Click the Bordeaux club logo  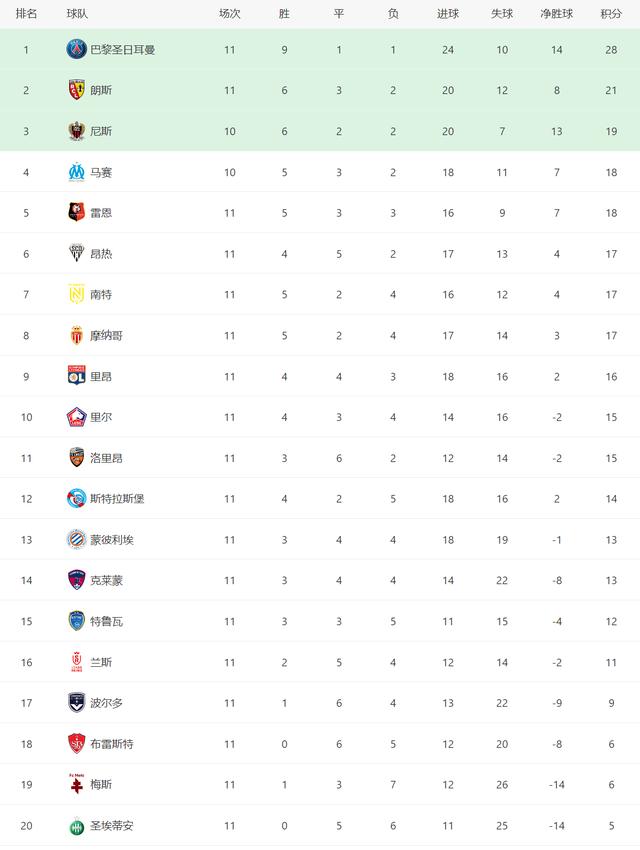click(77, 702)
